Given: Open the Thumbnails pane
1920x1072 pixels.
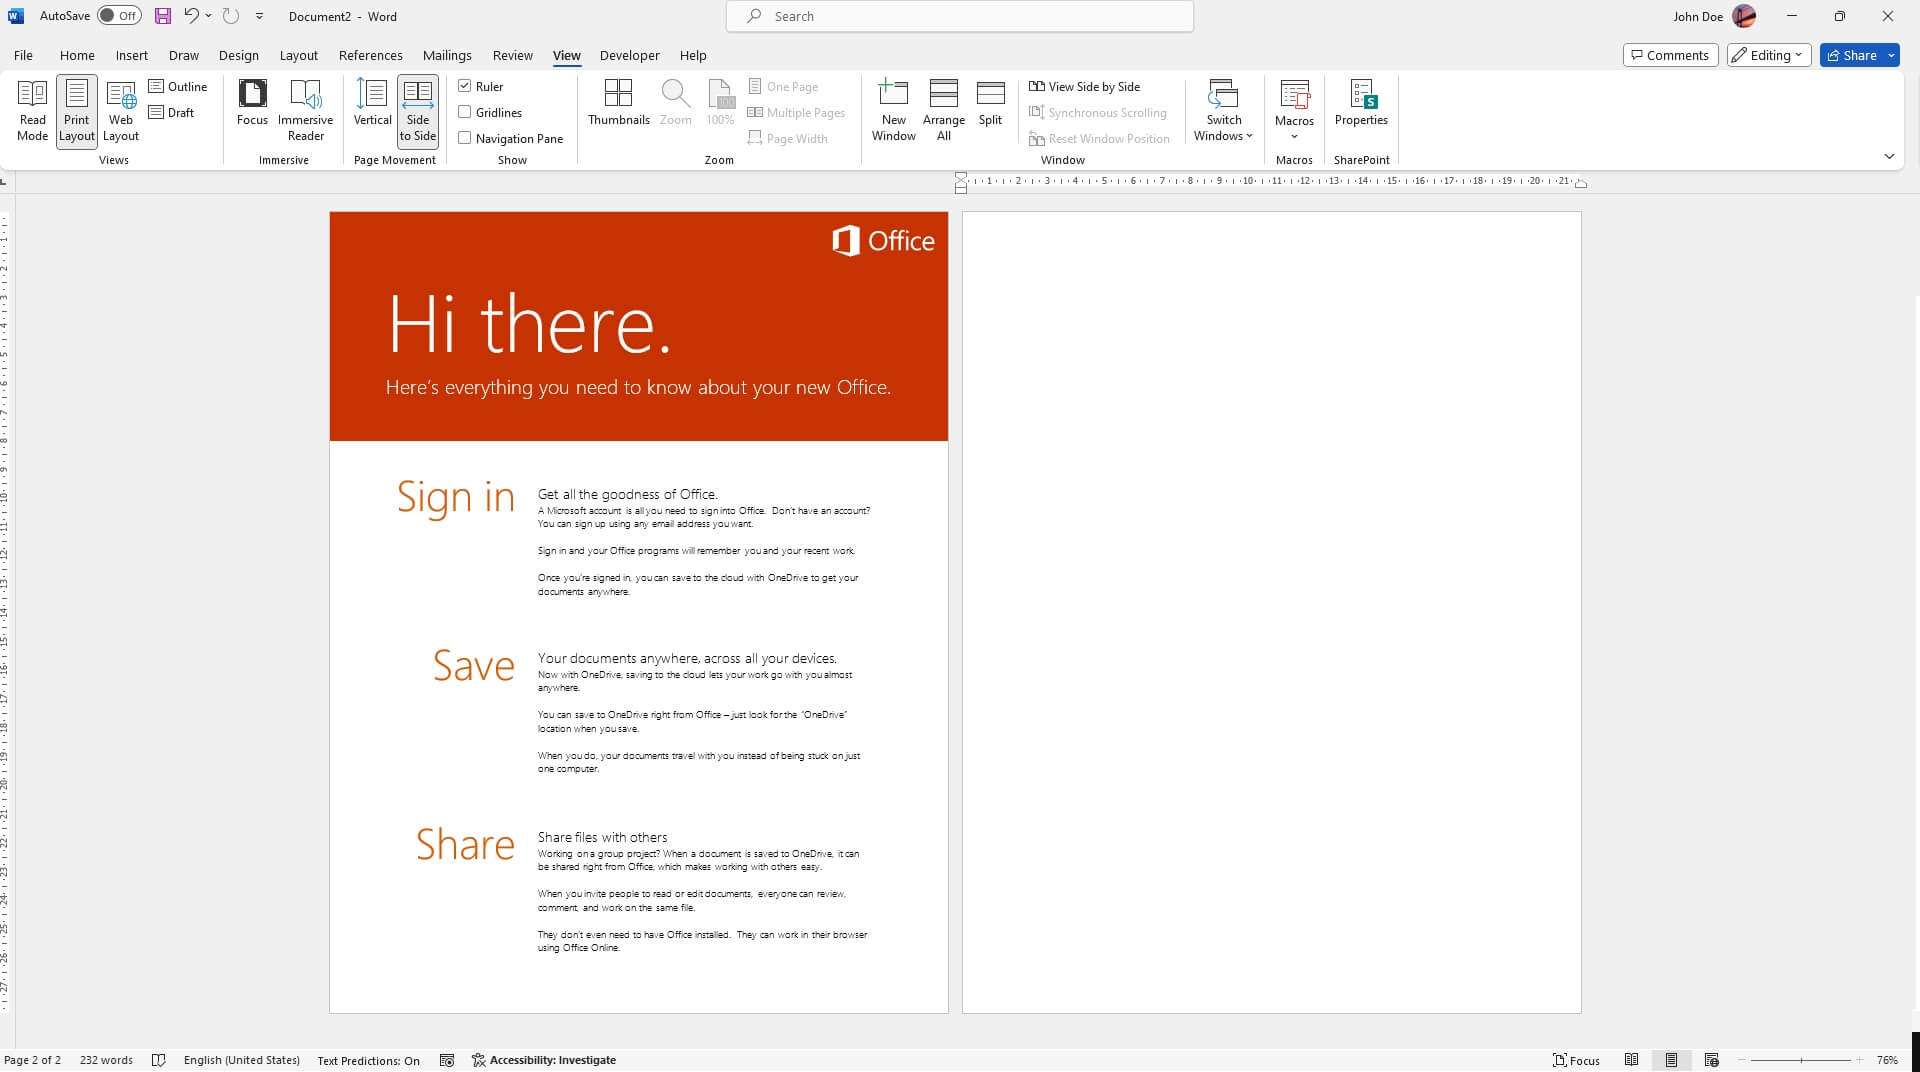Looking at the screenshot, I should pos(618,103).
